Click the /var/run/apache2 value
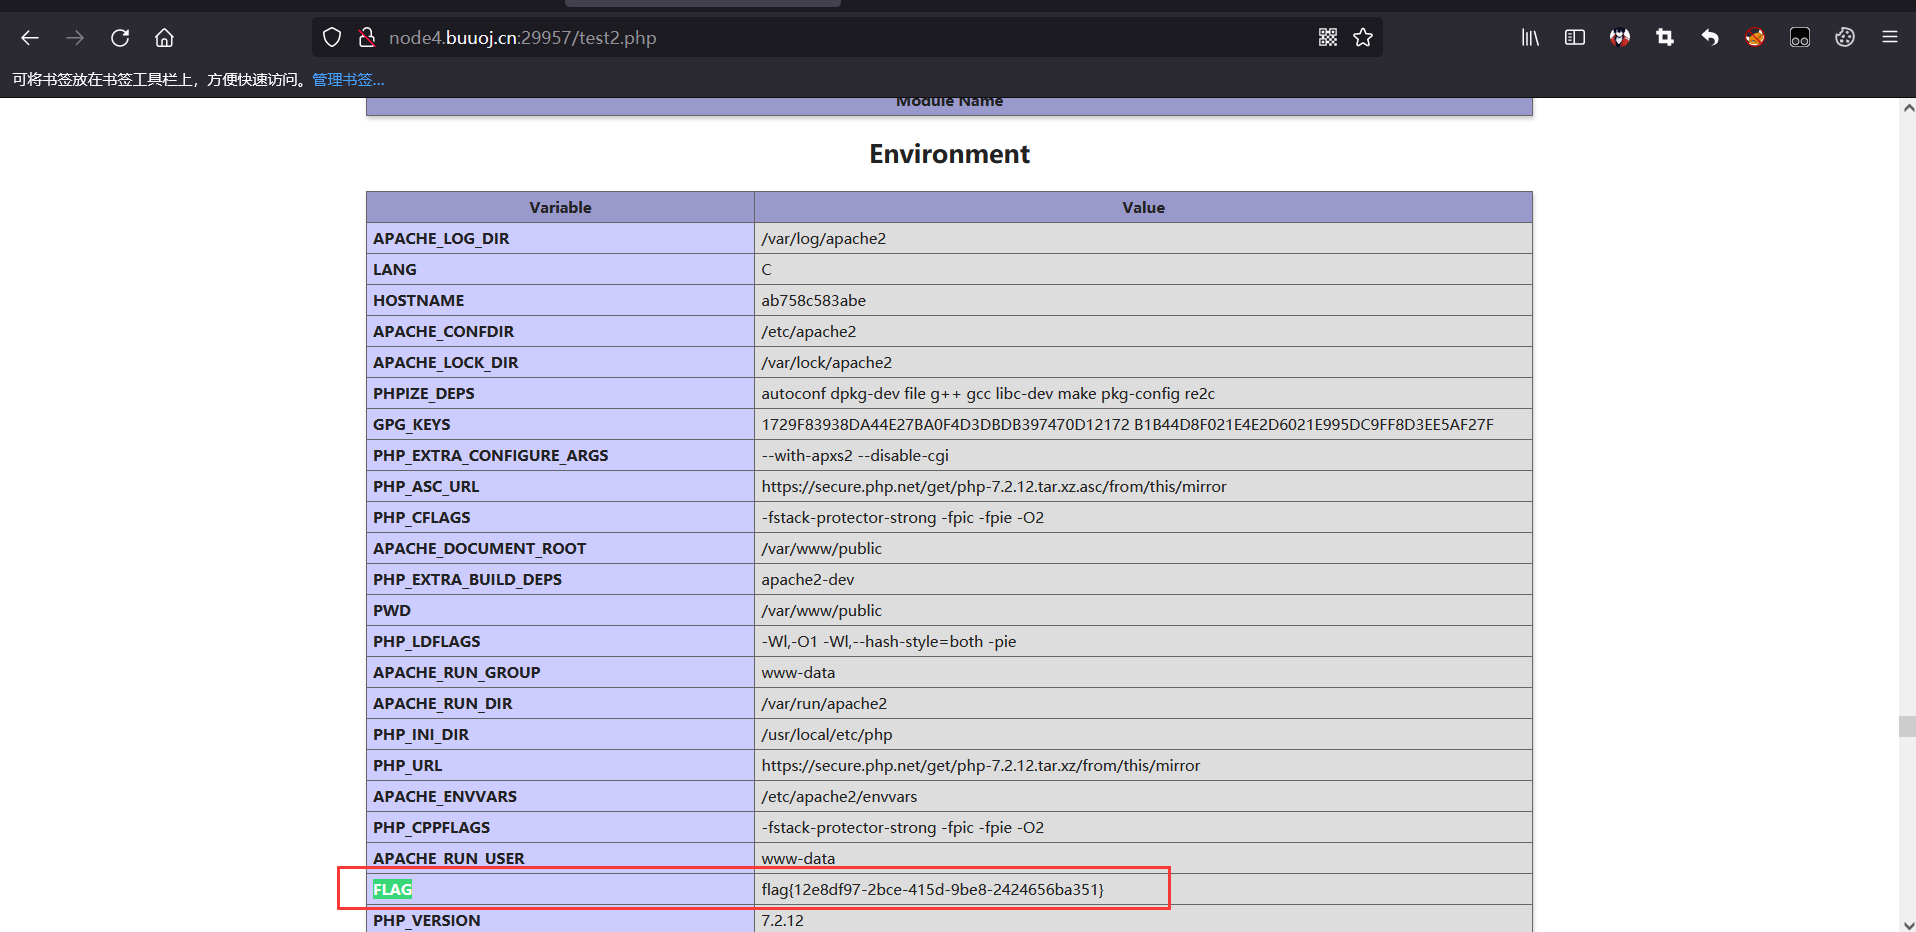 [824, 703]
